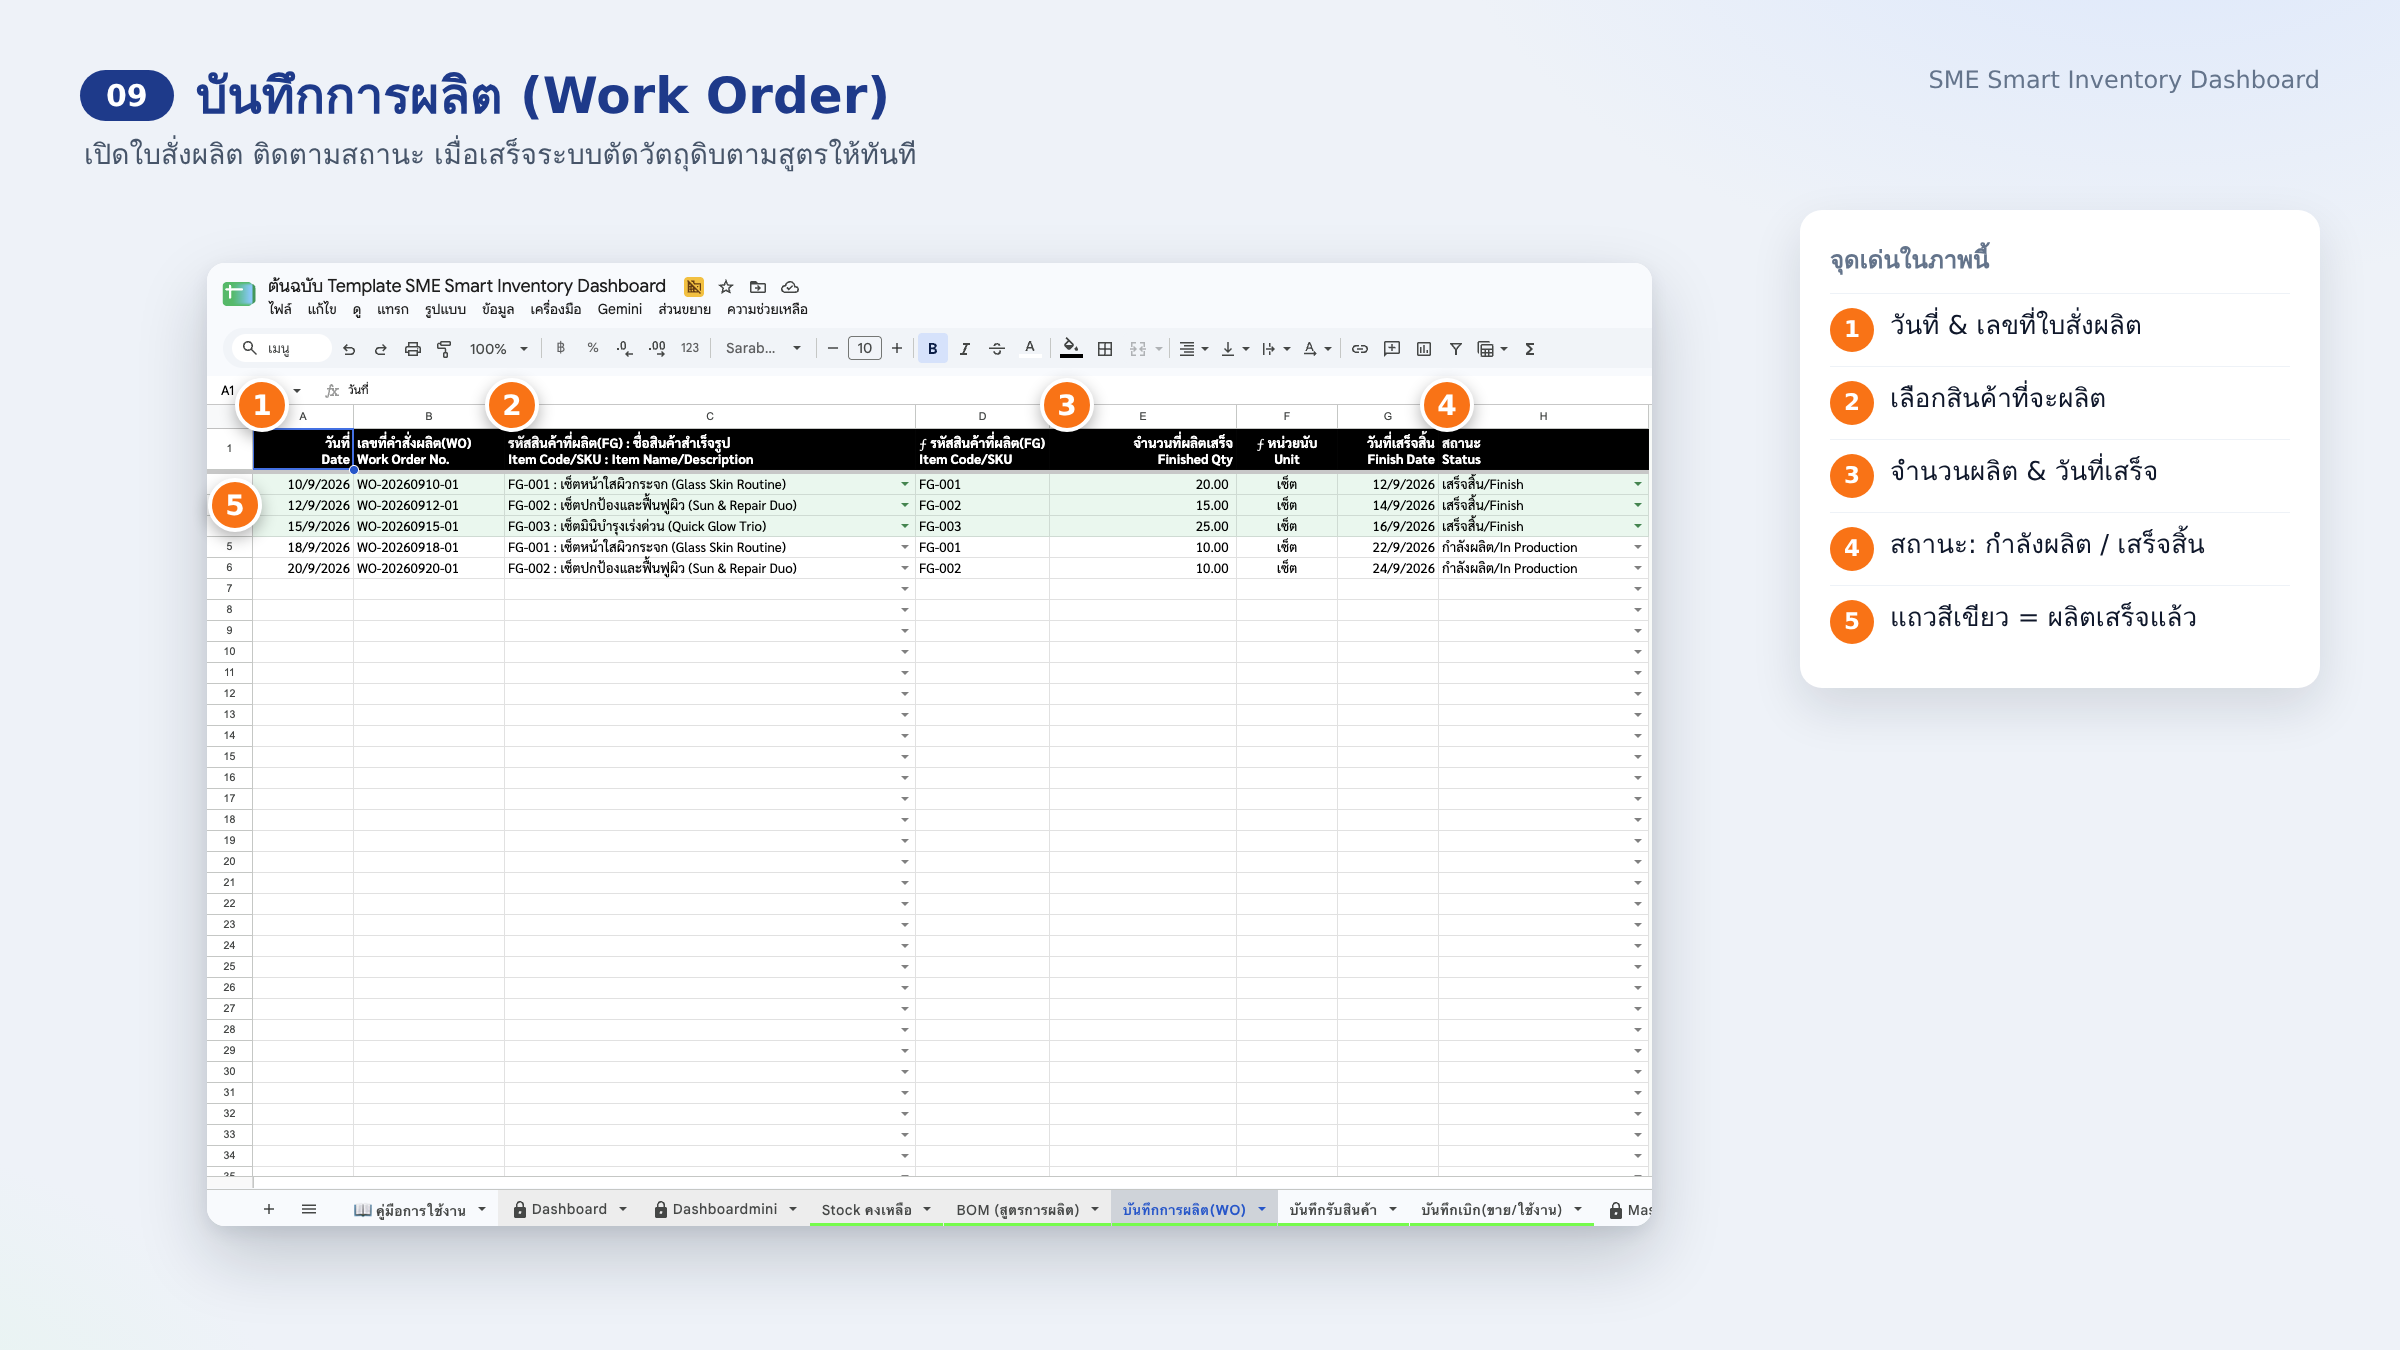The height and width of the screenshot is (1350, 2400).
Task: Apply strikethrough formatting
Action: 997,349
